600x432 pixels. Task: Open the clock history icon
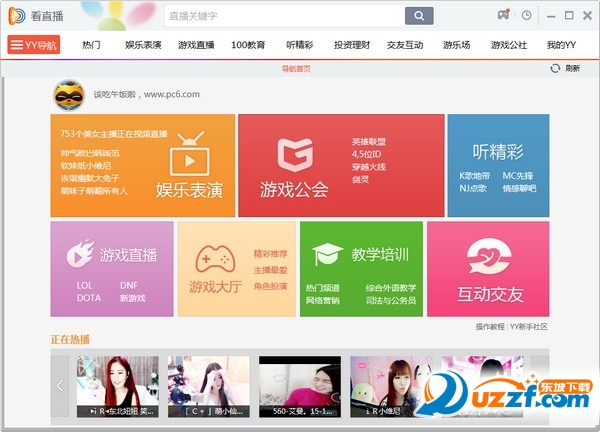pyautogui.click(x=527, y=15)
